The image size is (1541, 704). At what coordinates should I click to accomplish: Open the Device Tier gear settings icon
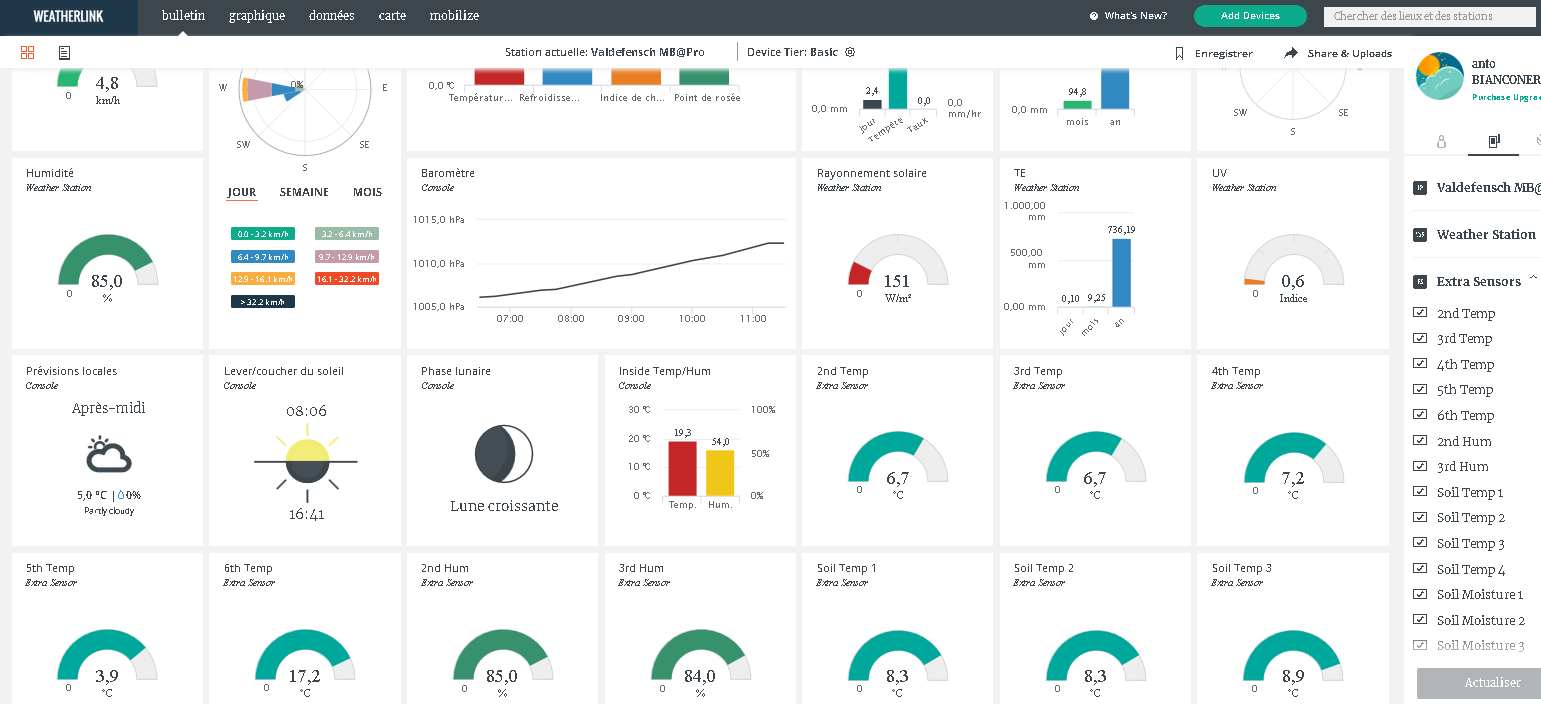click(x=850, y=52)
